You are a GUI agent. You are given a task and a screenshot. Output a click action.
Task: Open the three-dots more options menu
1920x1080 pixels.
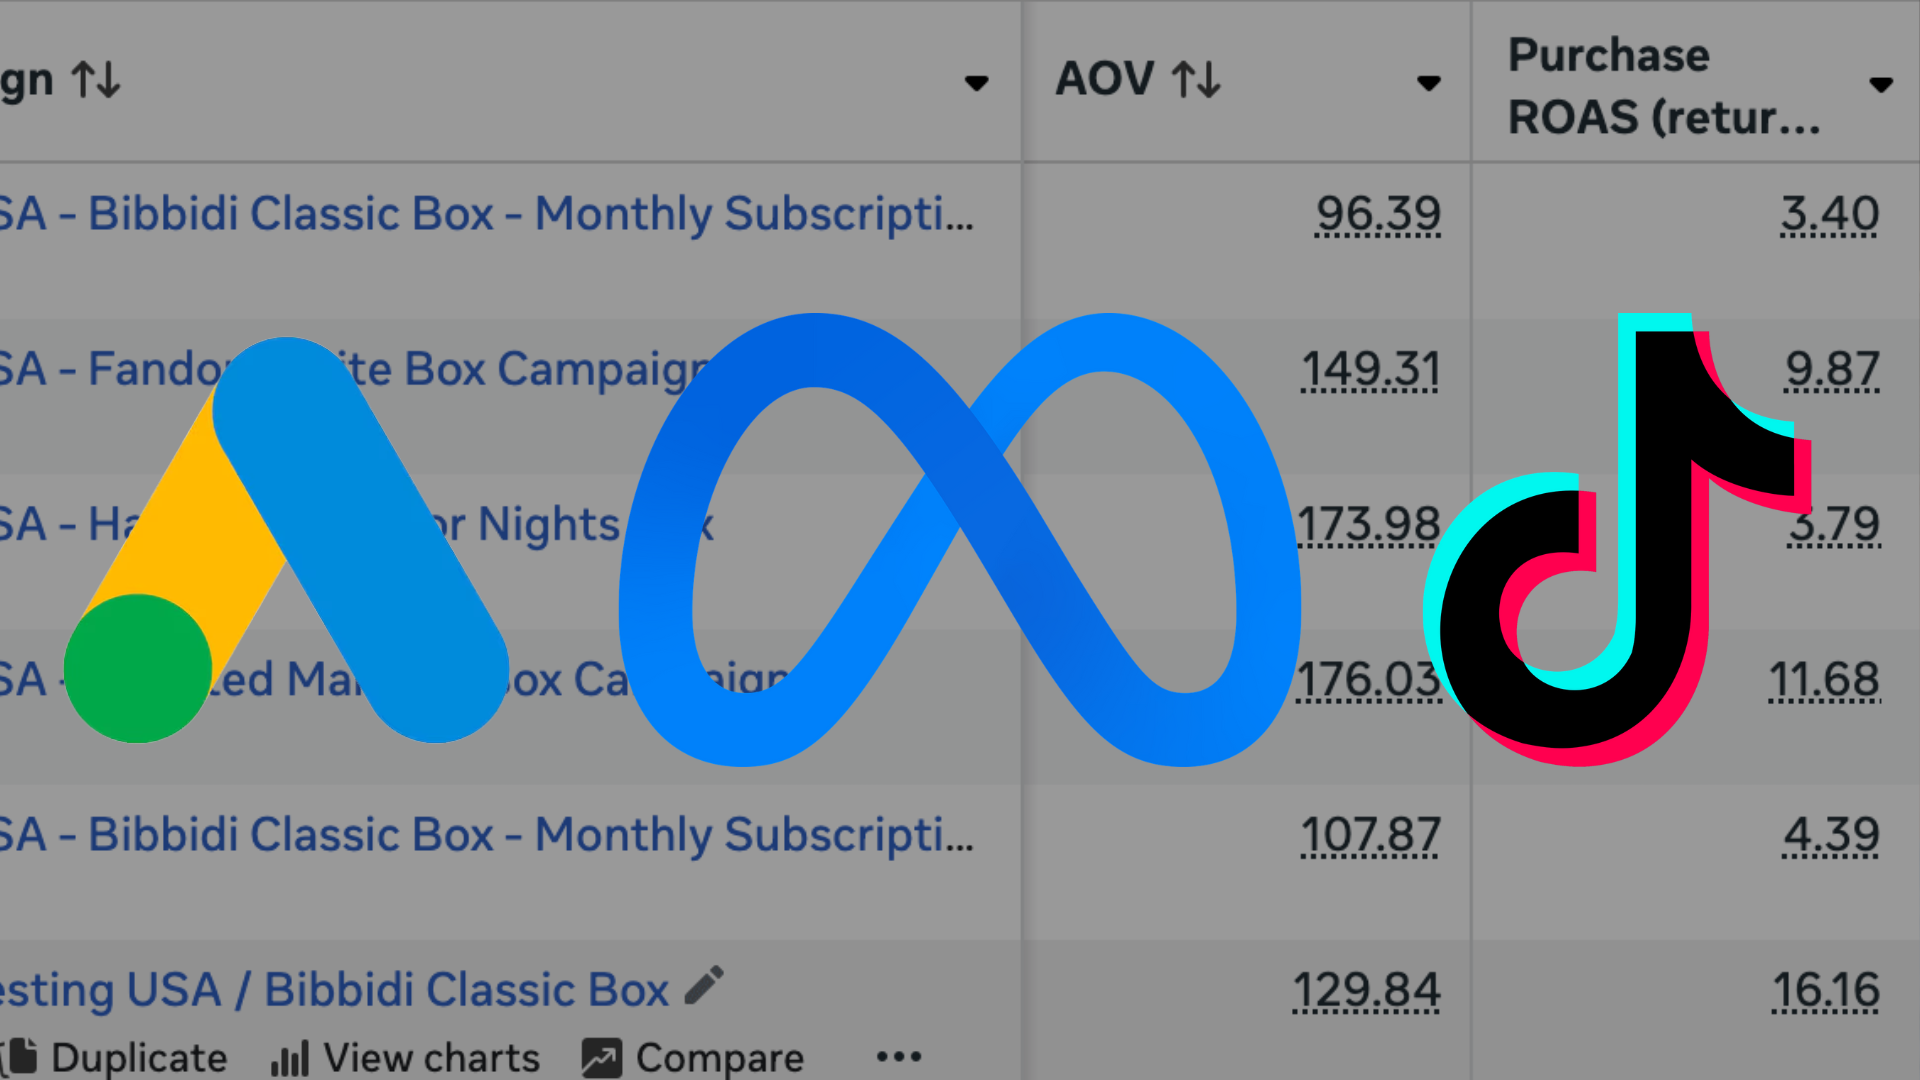[x=898, y=1056]
